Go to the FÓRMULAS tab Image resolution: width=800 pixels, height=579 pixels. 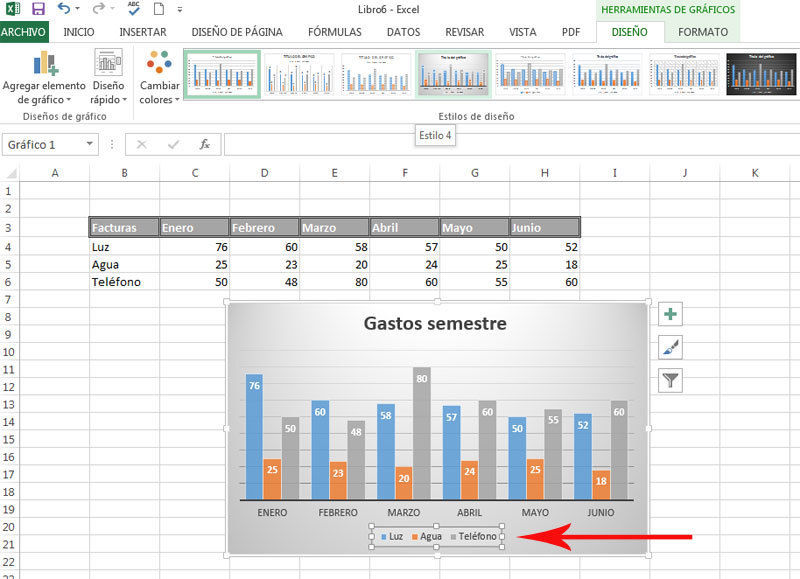[x=335, y=32]
